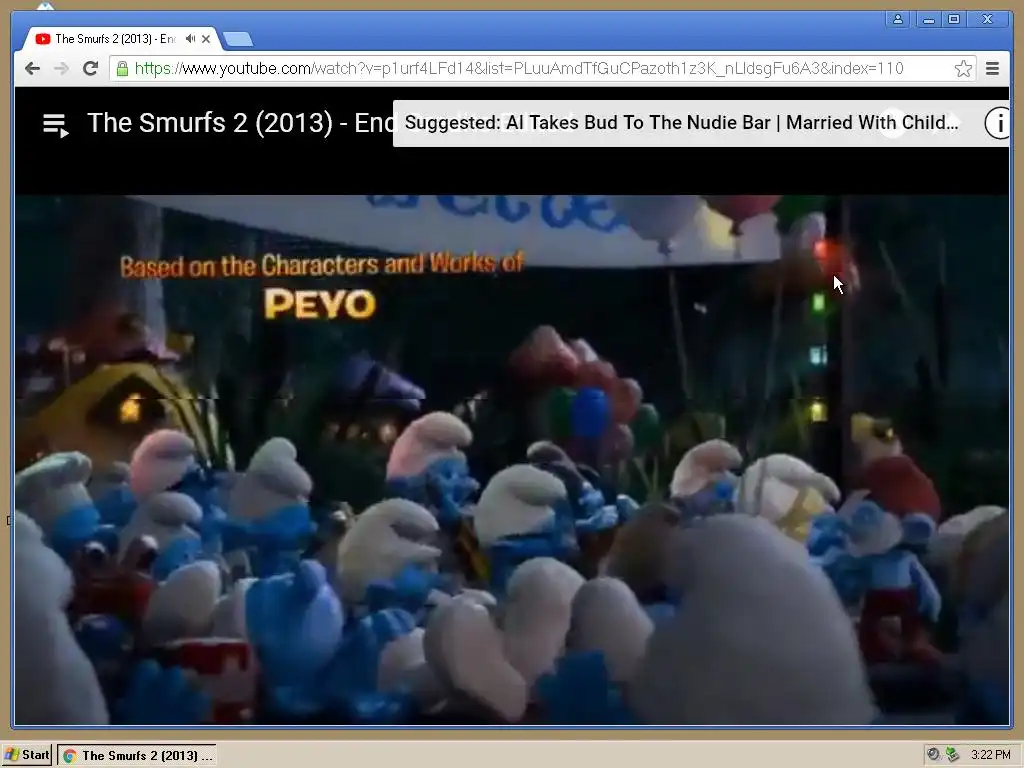The image size is (1024, 768).
Task: Click the YouTube URL address bar
Action: (542, 69)
